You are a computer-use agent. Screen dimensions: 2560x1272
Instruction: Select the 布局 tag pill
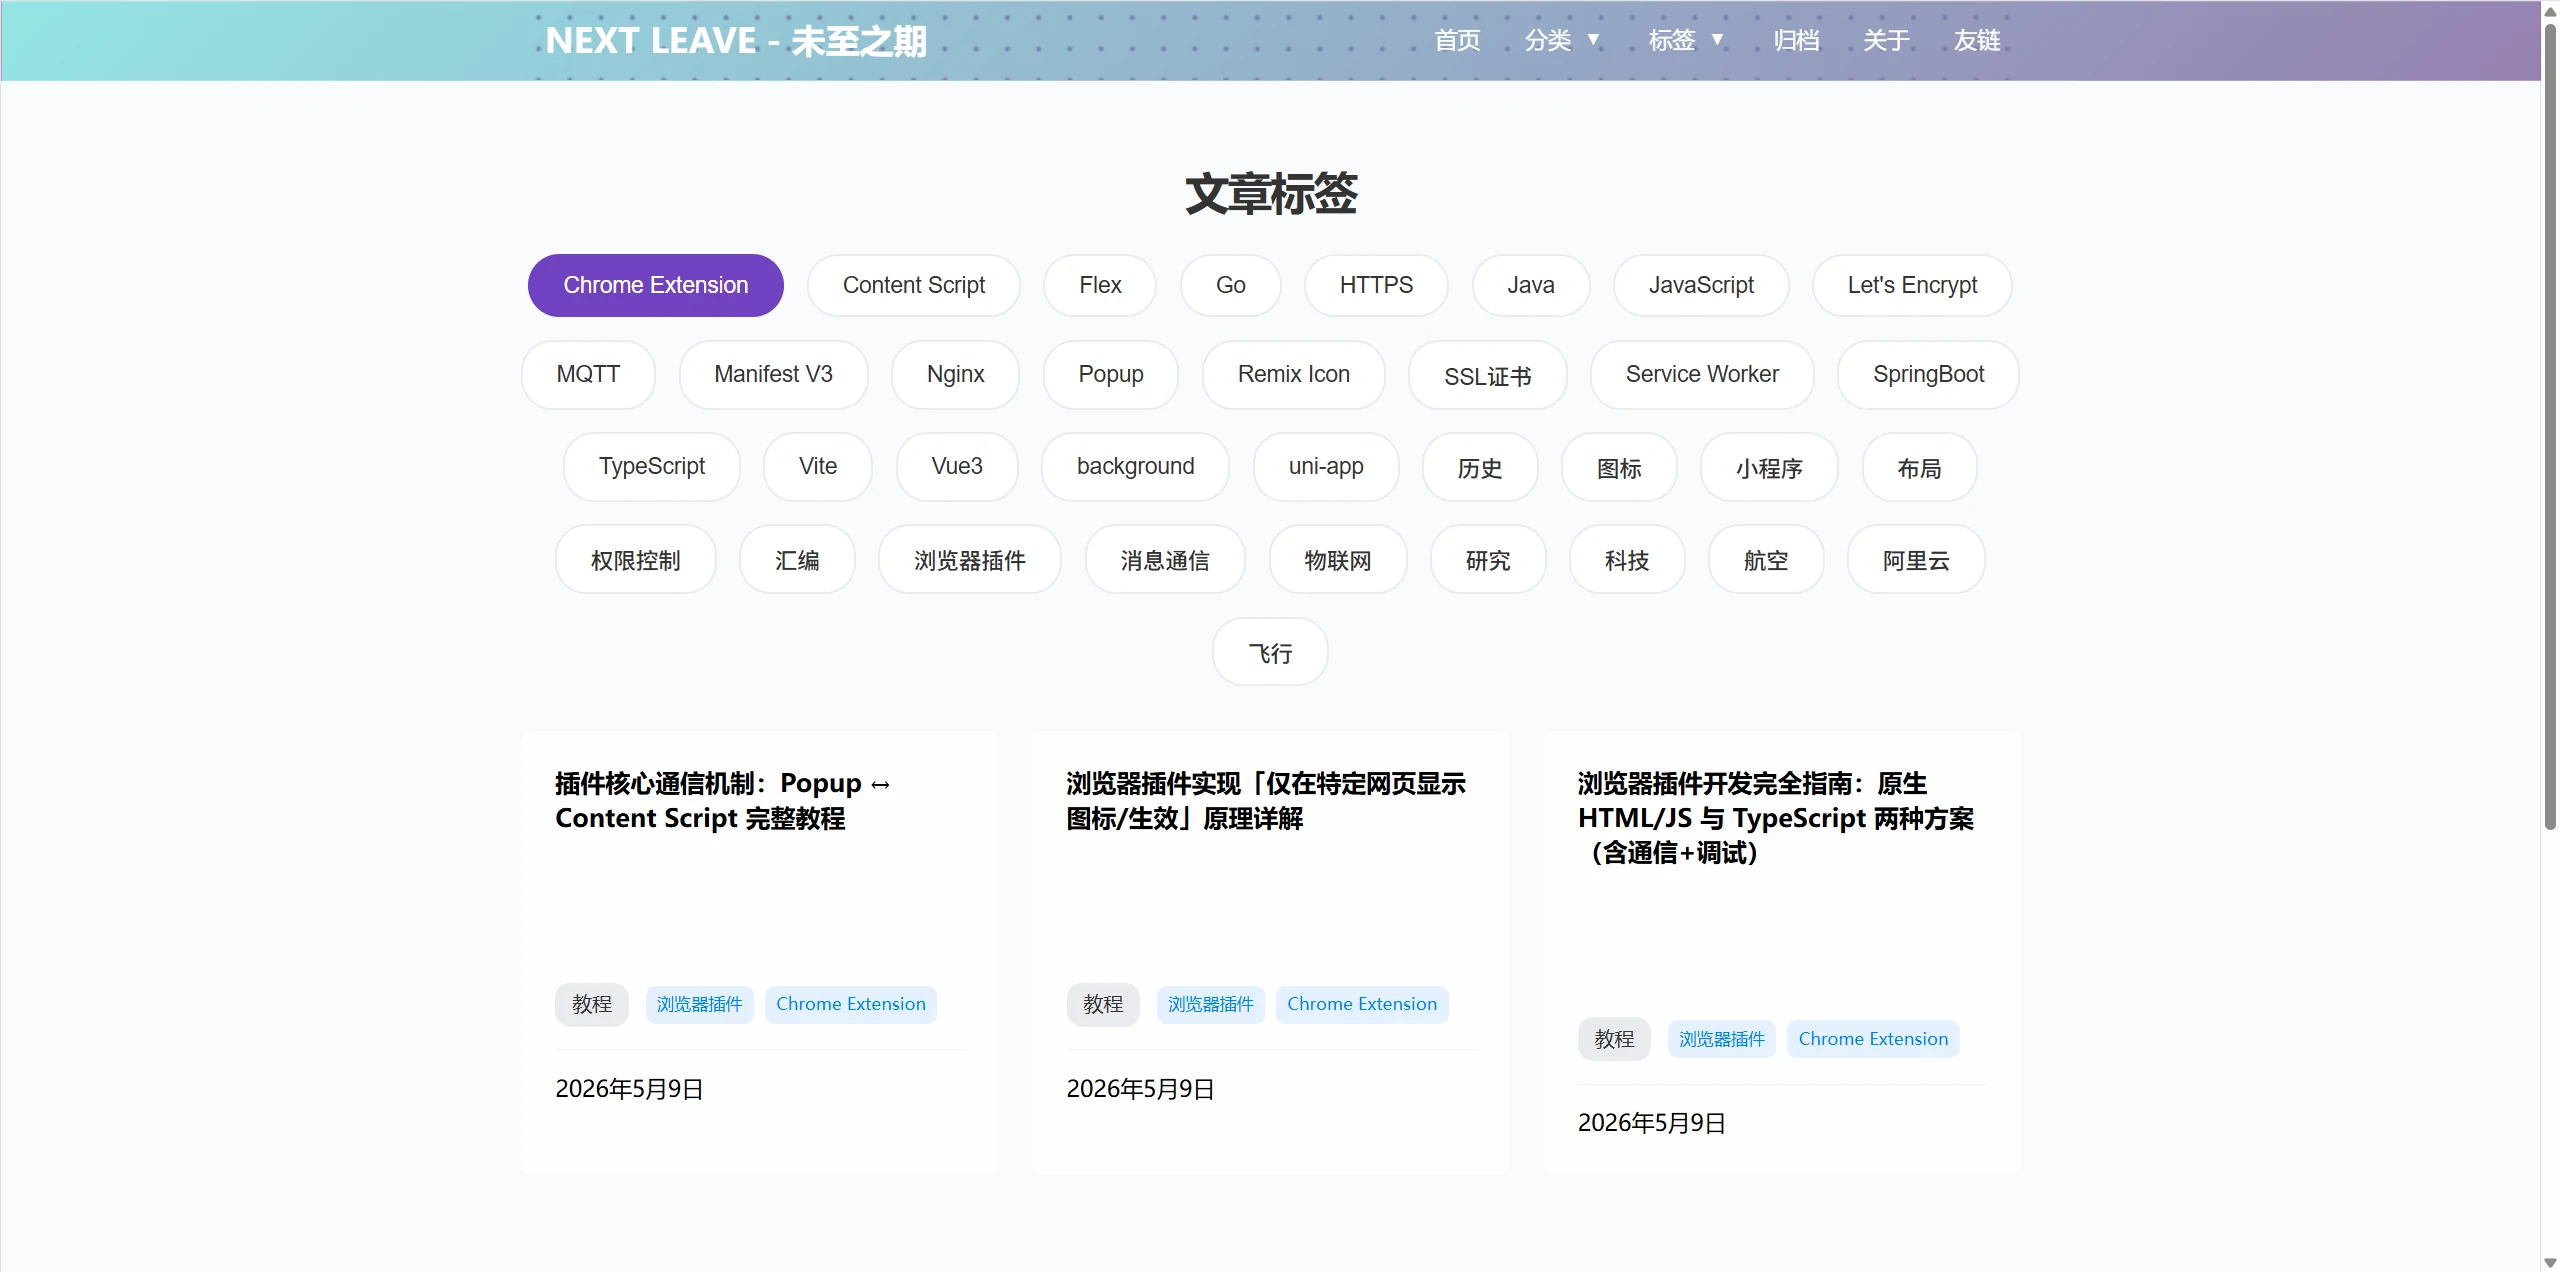1919,467
